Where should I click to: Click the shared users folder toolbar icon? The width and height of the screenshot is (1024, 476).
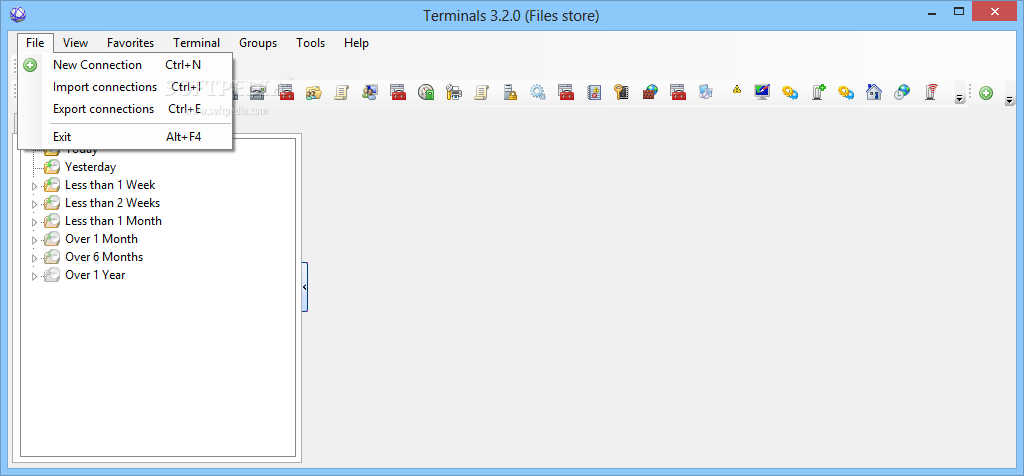point(314,93)
